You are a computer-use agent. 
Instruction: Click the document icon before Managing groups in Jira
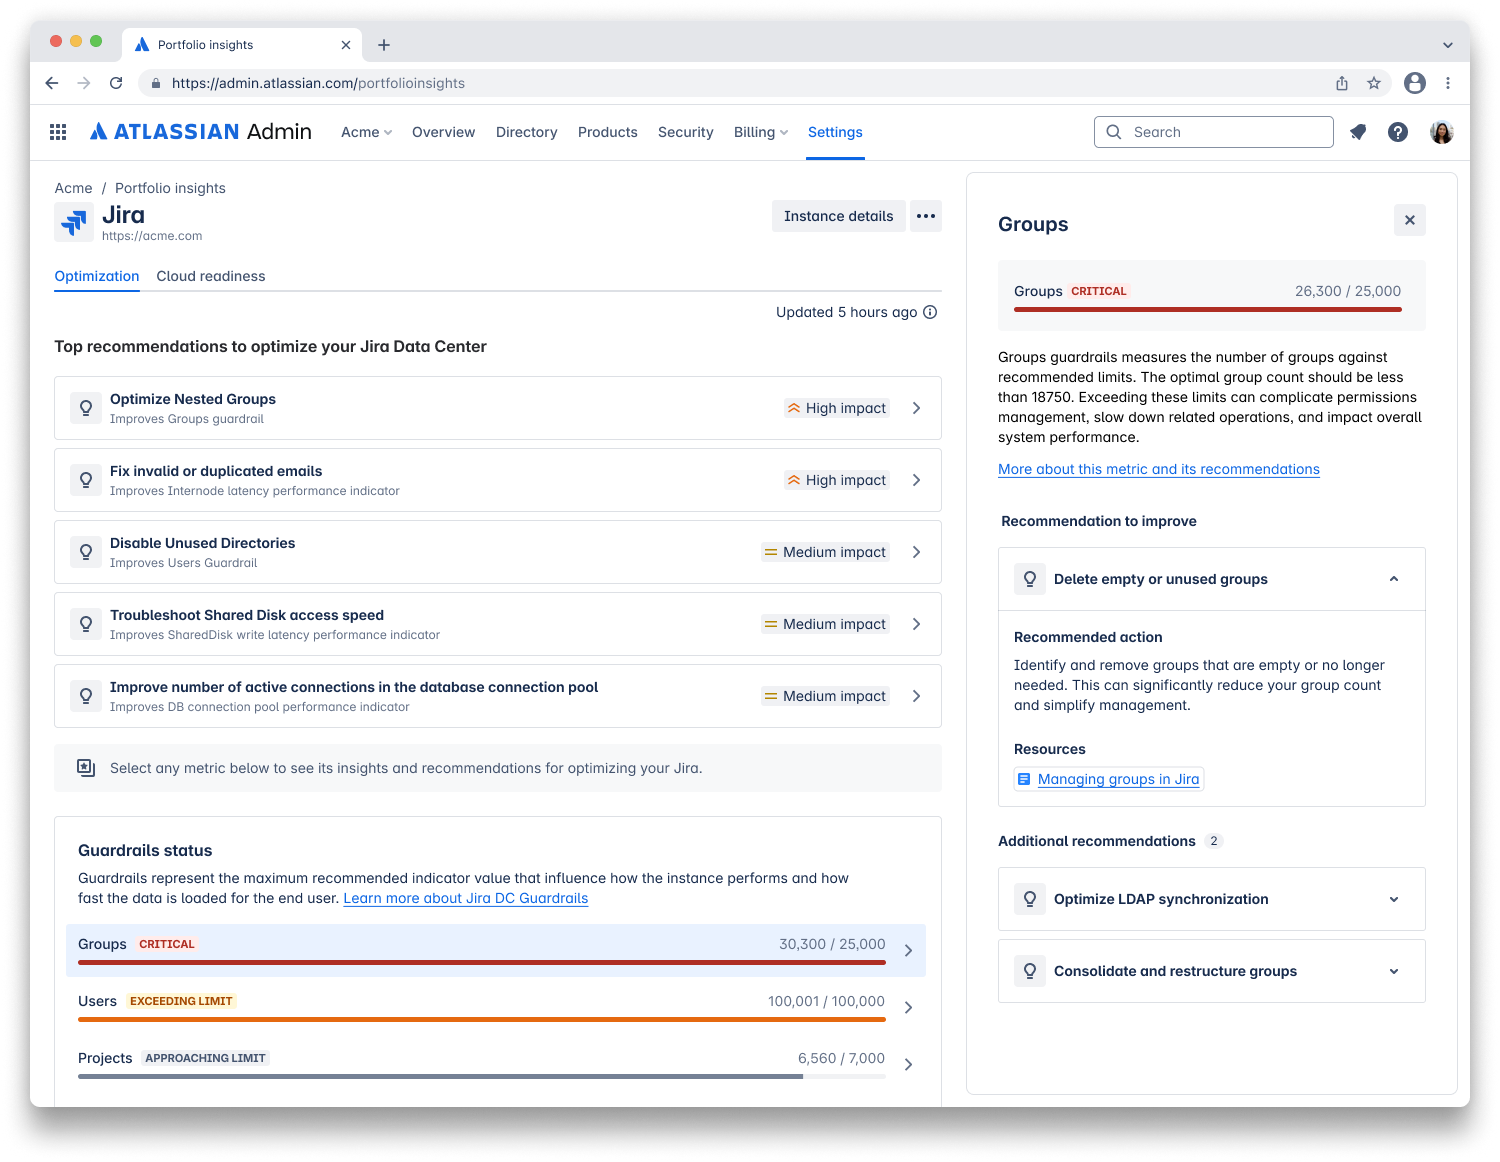click(1024, 778)
